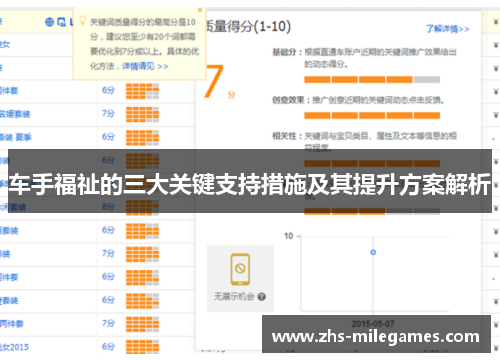500x362 pixels.
Task: Open the 两件套 keyword link
Action: 12,324
